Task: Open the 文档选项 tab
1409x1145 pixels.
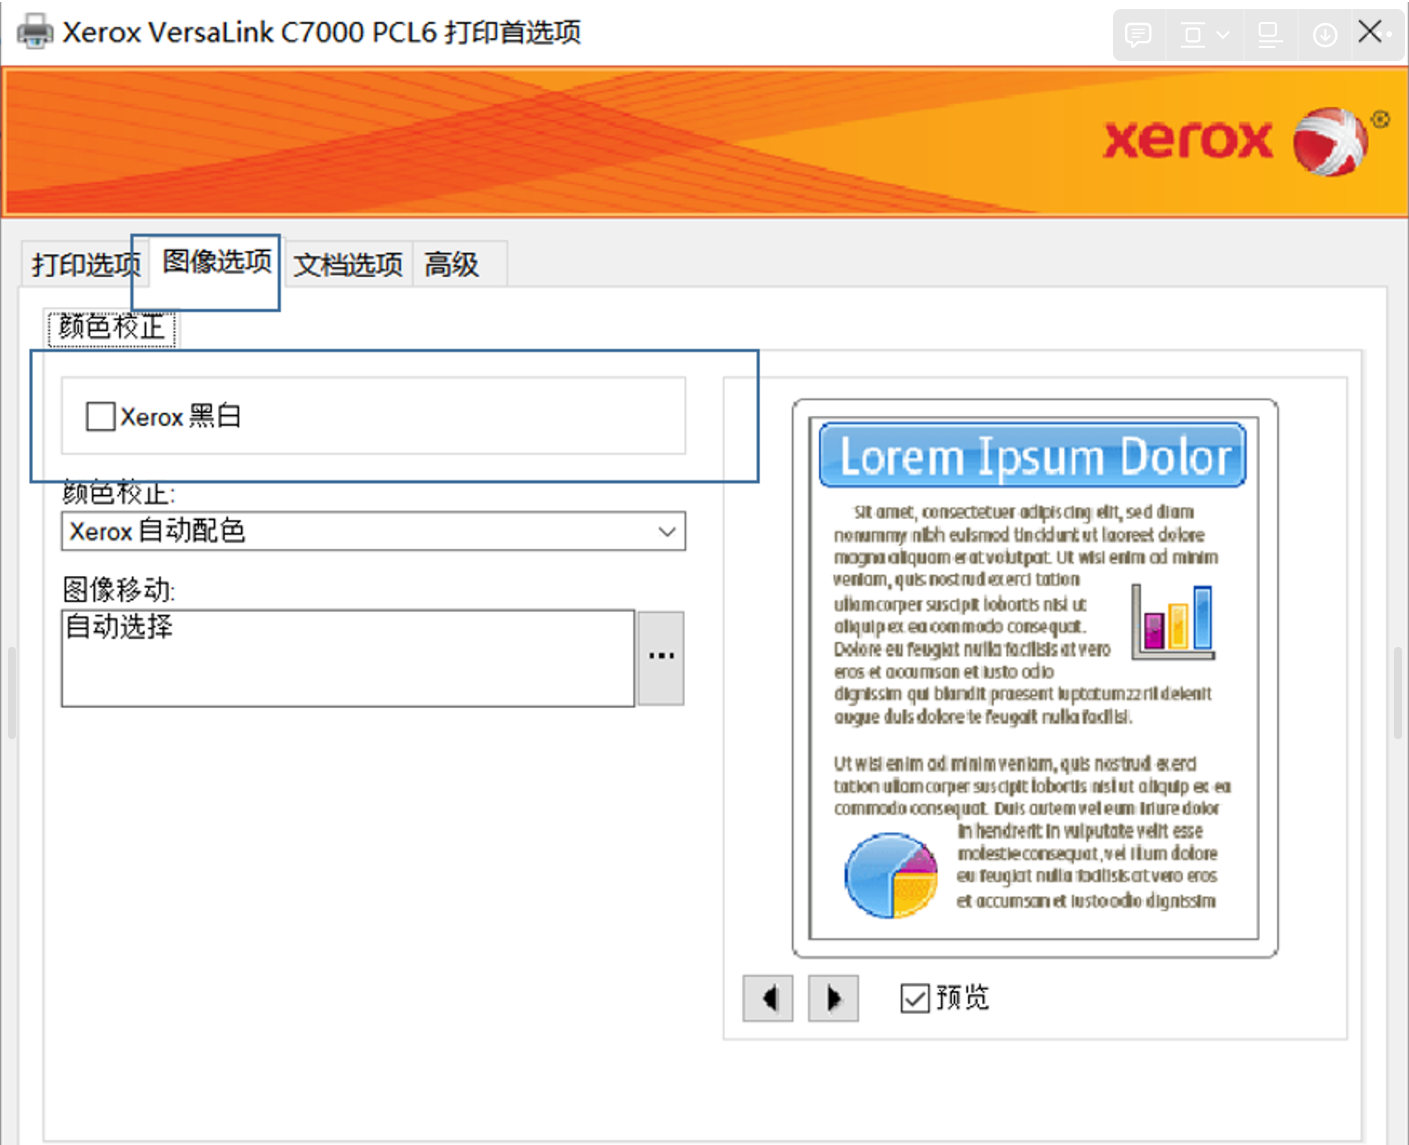Action: pyautogui.click(x=348, y=264)
